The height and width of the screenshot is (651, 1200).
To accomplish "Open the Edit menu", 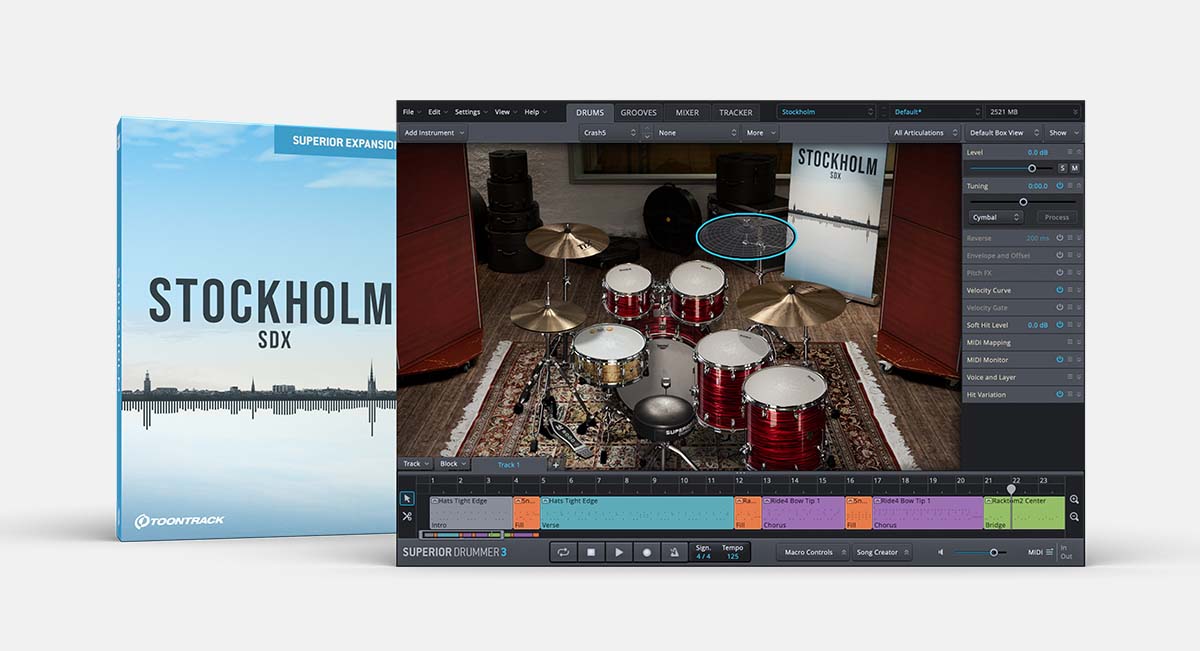I will (x=437, y=112).
